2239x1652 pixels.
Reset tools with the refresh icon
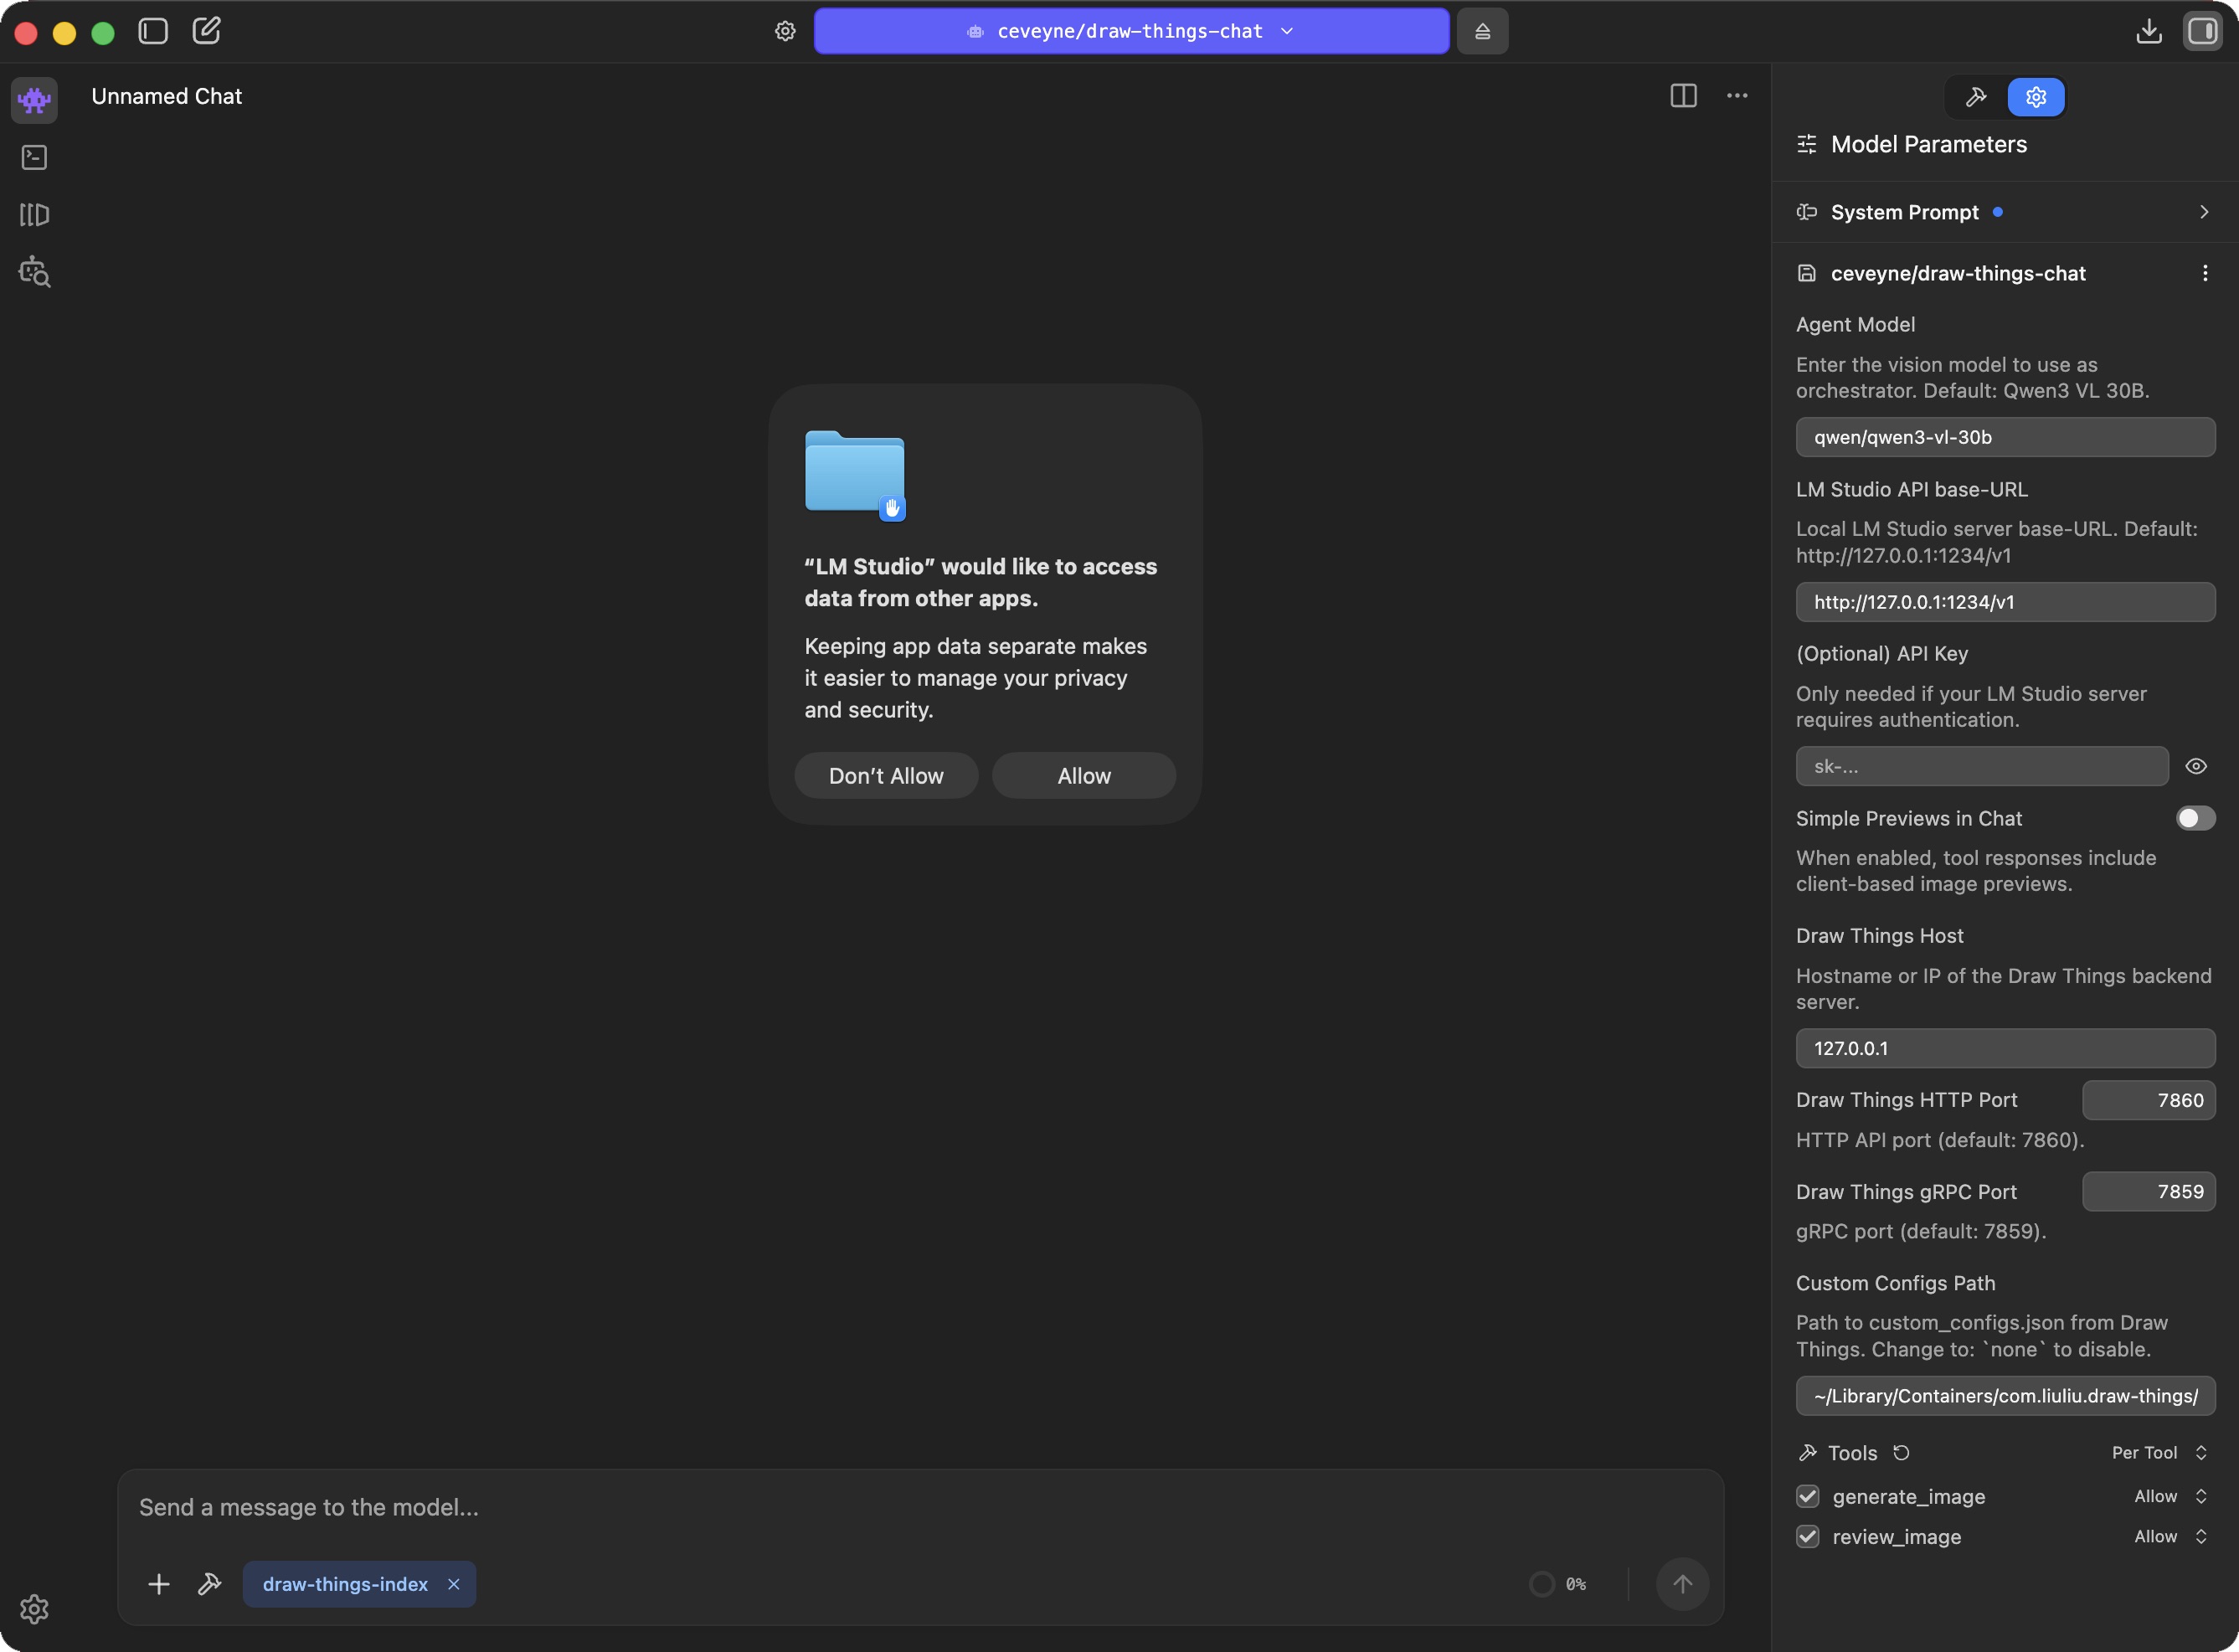[1901, 1452]
